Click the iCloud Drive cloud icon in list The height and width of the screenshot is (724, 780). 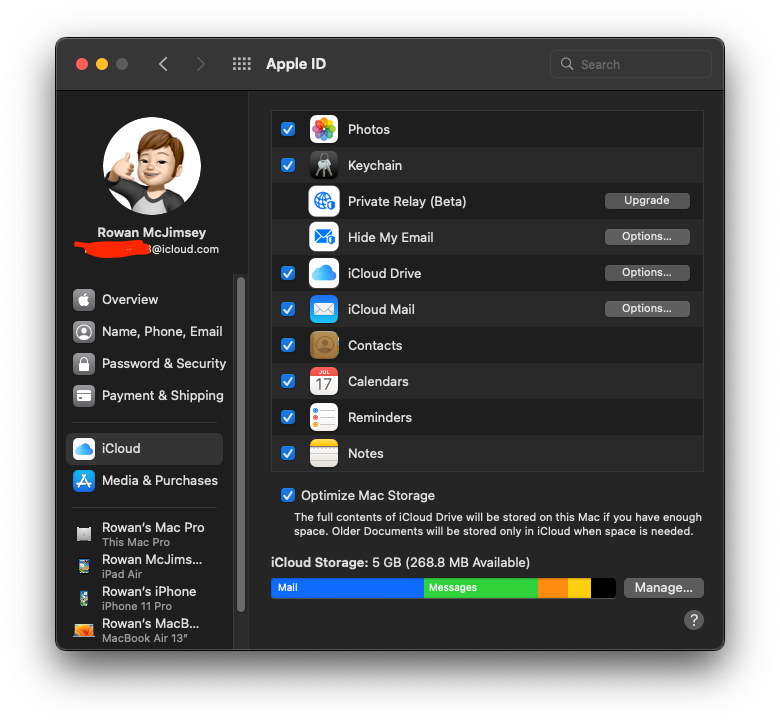pos(323,273)
